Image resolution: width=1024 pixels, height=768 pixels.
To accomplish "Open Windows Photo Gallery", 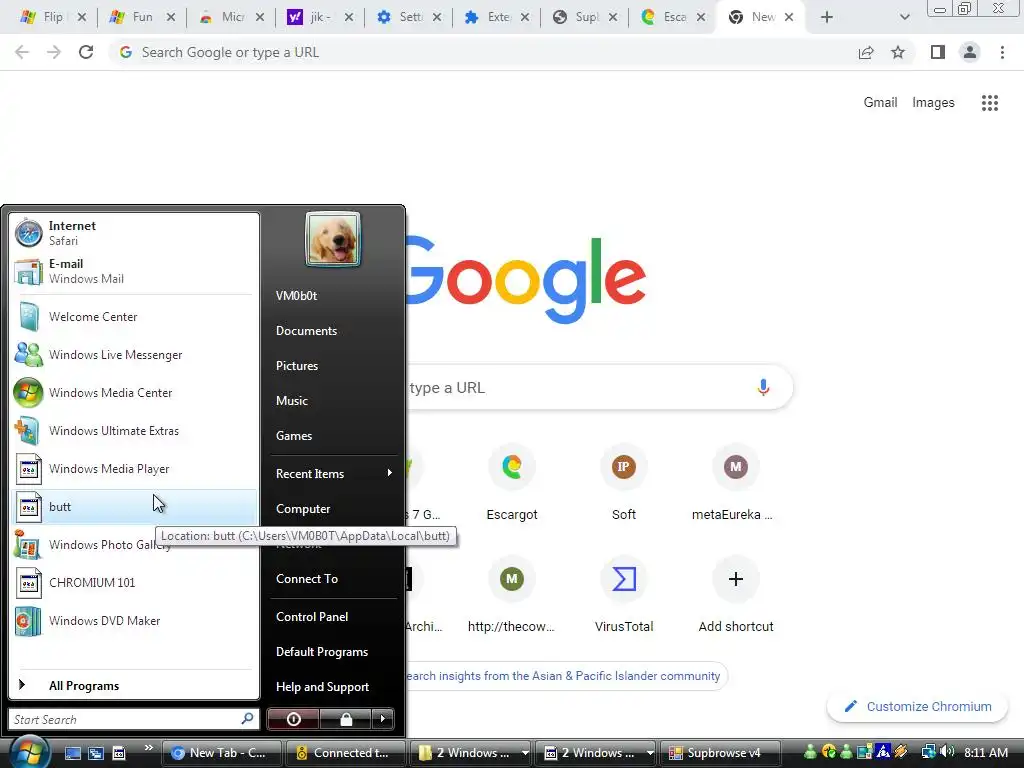I will [134, 545].
